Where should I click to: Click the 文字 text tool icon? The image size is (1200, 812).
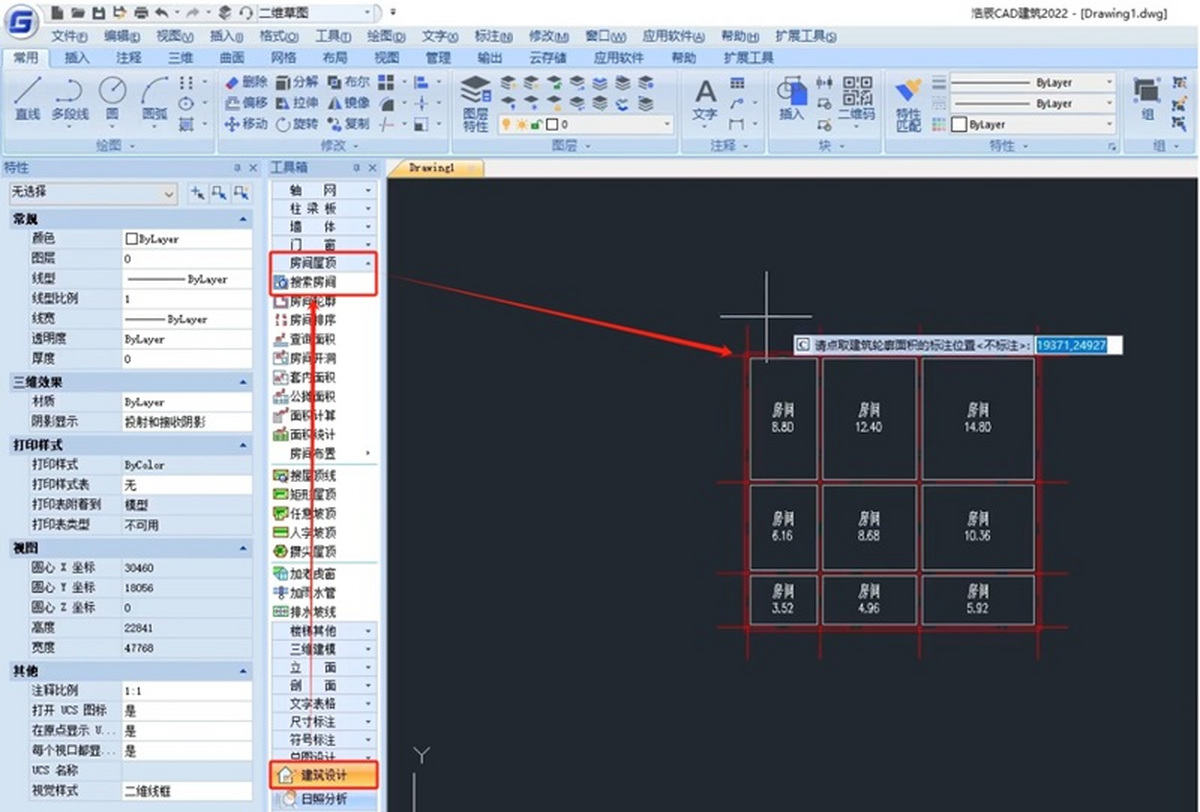[x=705, y=100]
